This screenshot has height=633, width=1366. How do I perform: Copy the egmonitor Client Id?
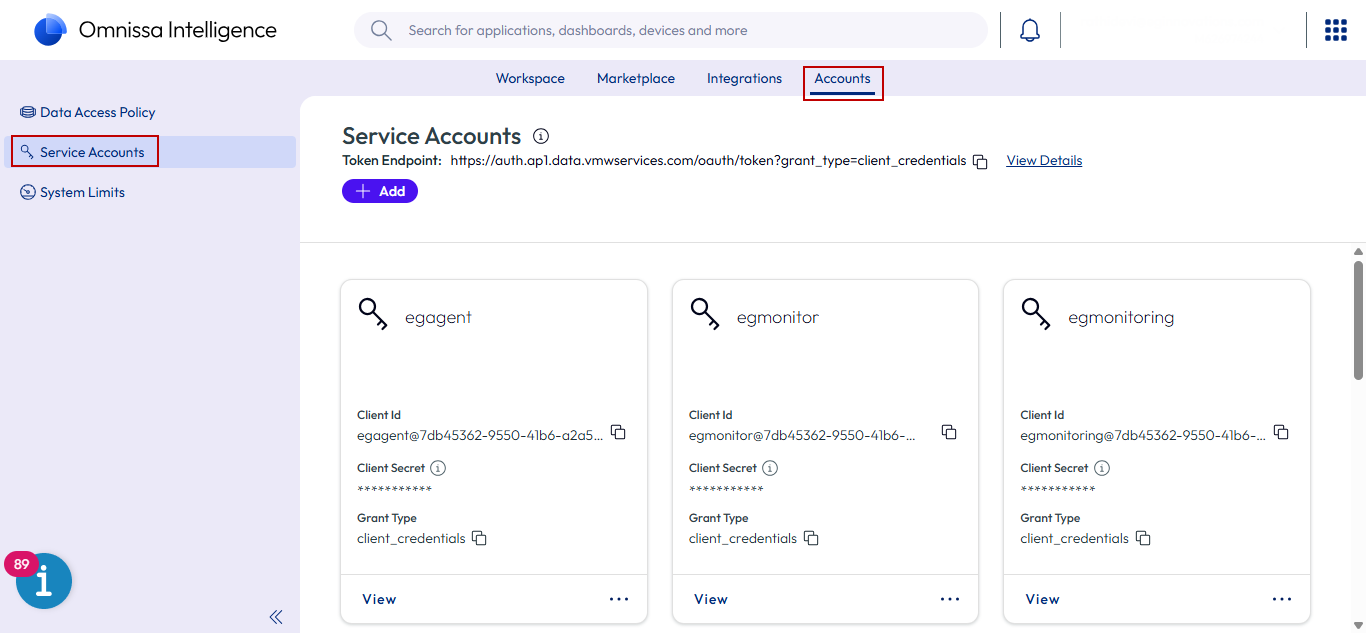point(949,433)
